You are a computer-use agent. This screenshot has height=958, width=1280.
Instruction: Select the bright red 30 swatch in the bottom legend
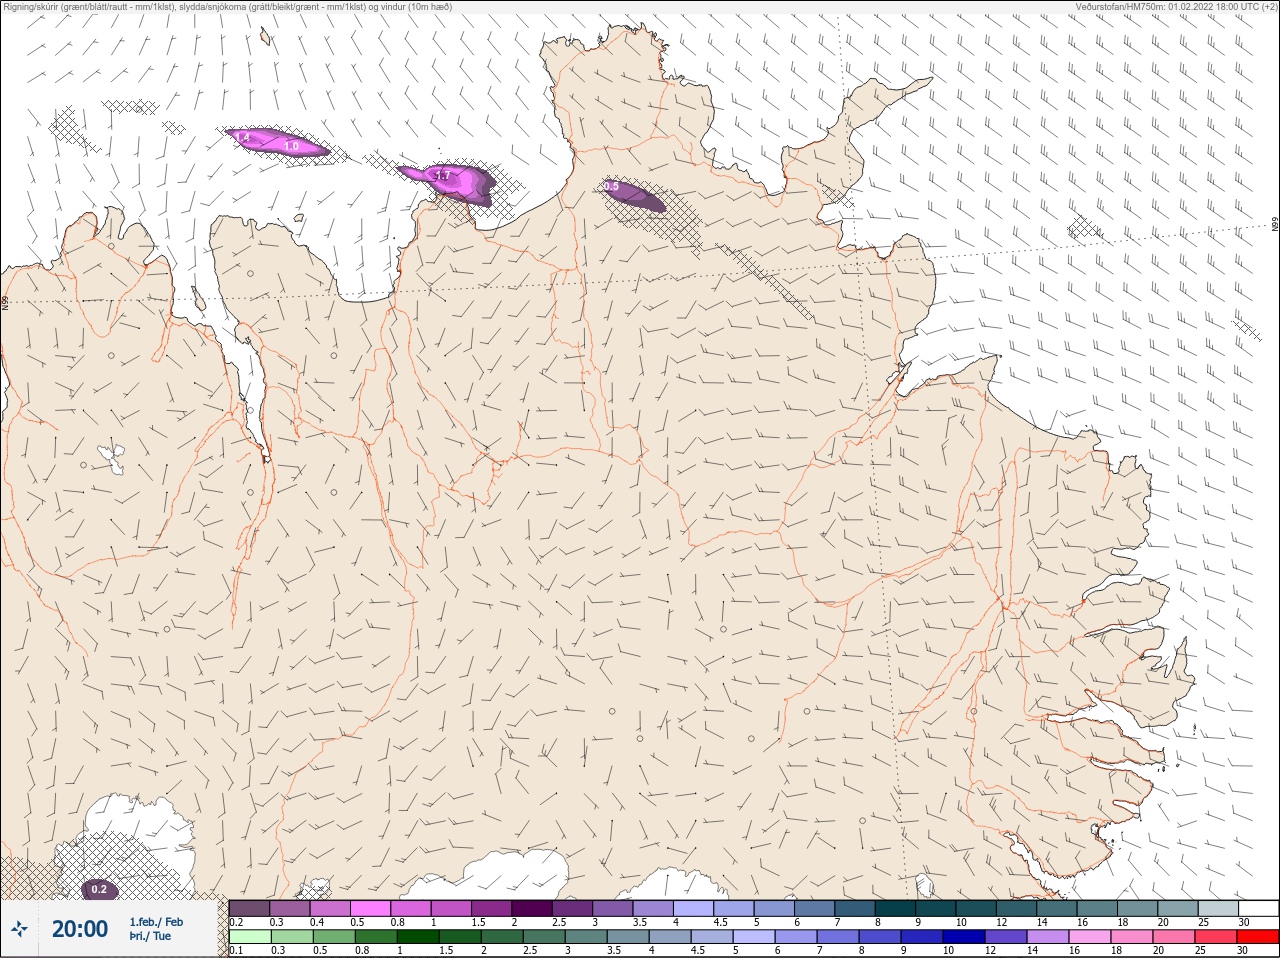[x=1258, y=937]
